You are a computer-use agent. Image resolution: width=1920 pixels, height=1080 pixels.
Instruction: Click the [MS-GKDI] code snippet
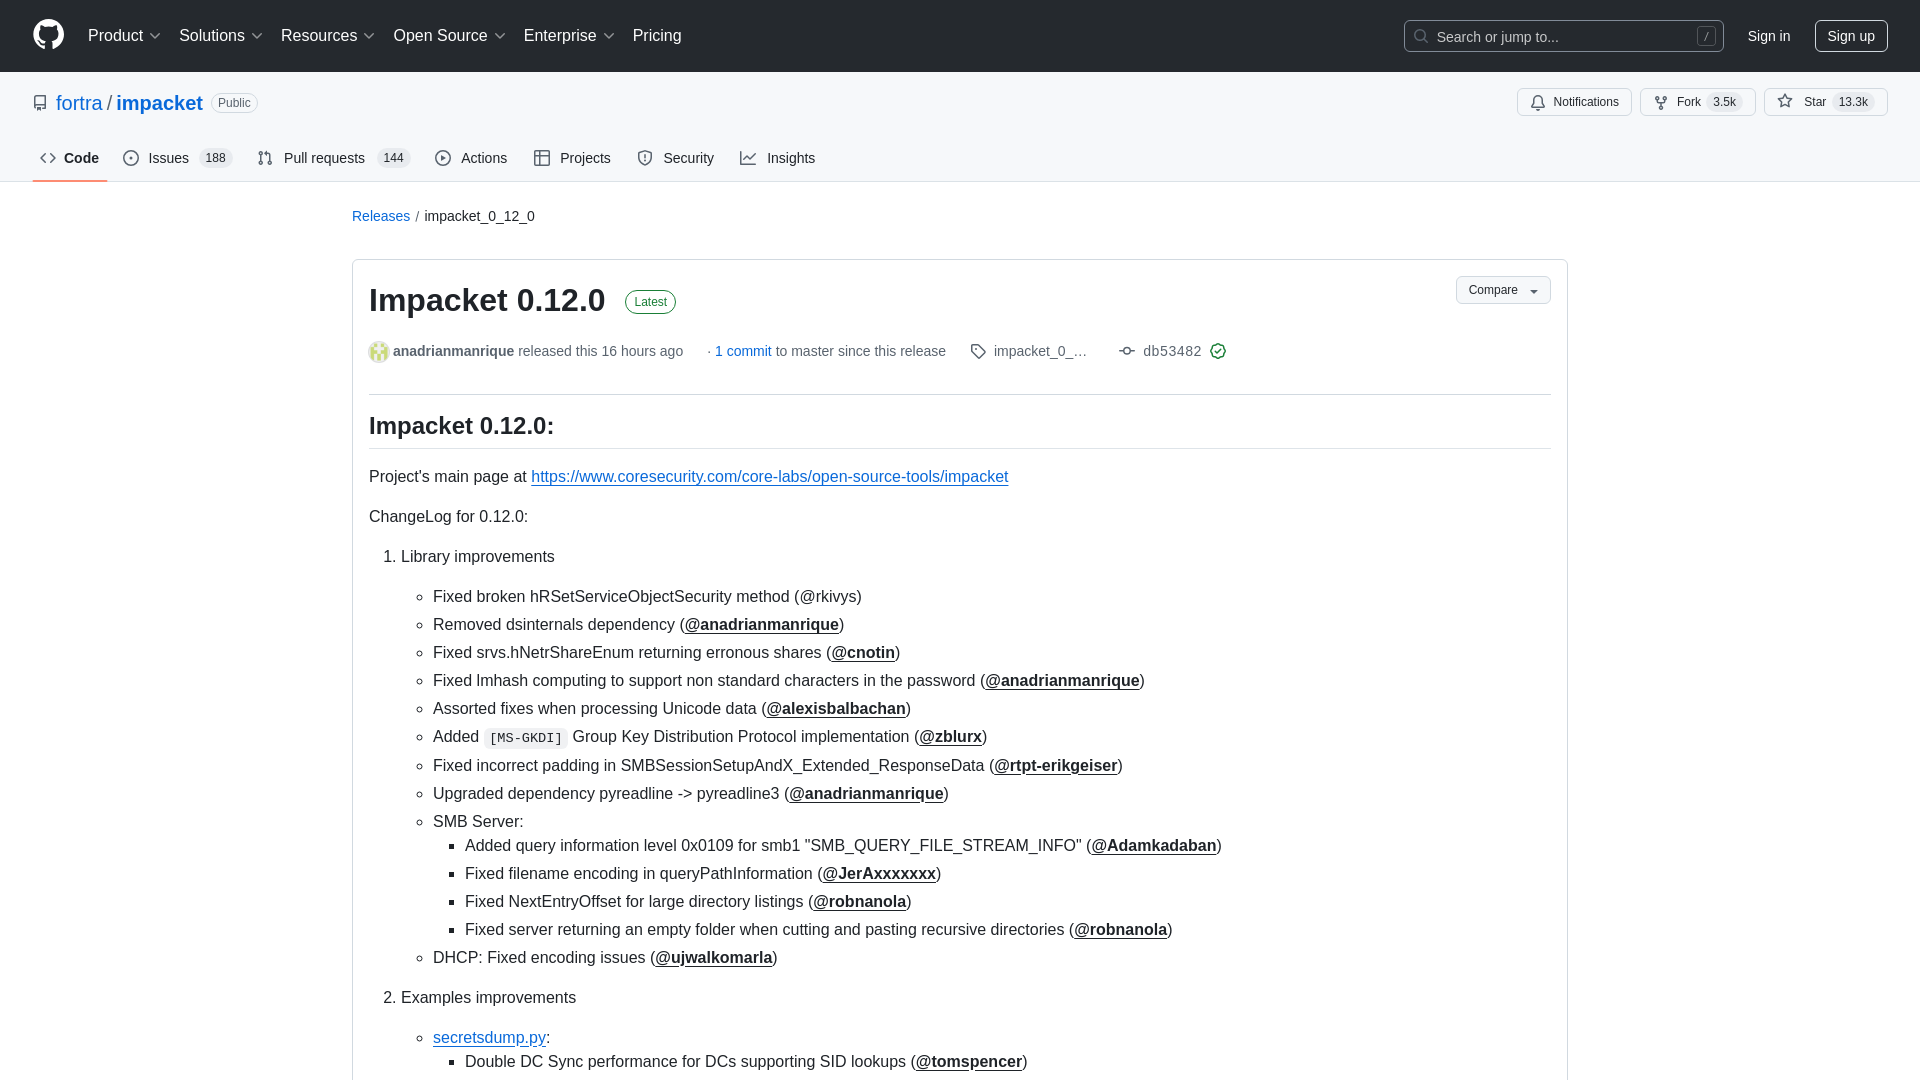click(x=526, y=738)
